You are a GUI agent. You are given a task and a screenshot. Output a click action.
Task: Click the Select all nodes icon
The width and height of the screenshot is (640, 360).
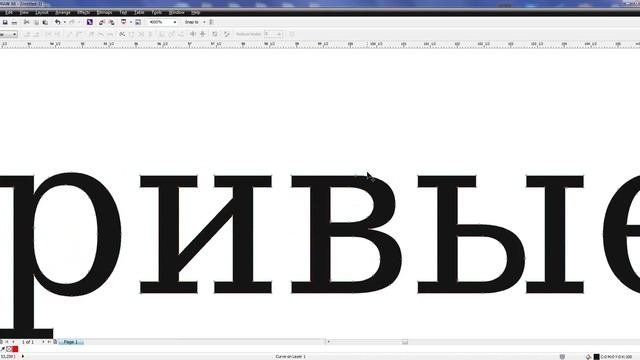(227, 34)
